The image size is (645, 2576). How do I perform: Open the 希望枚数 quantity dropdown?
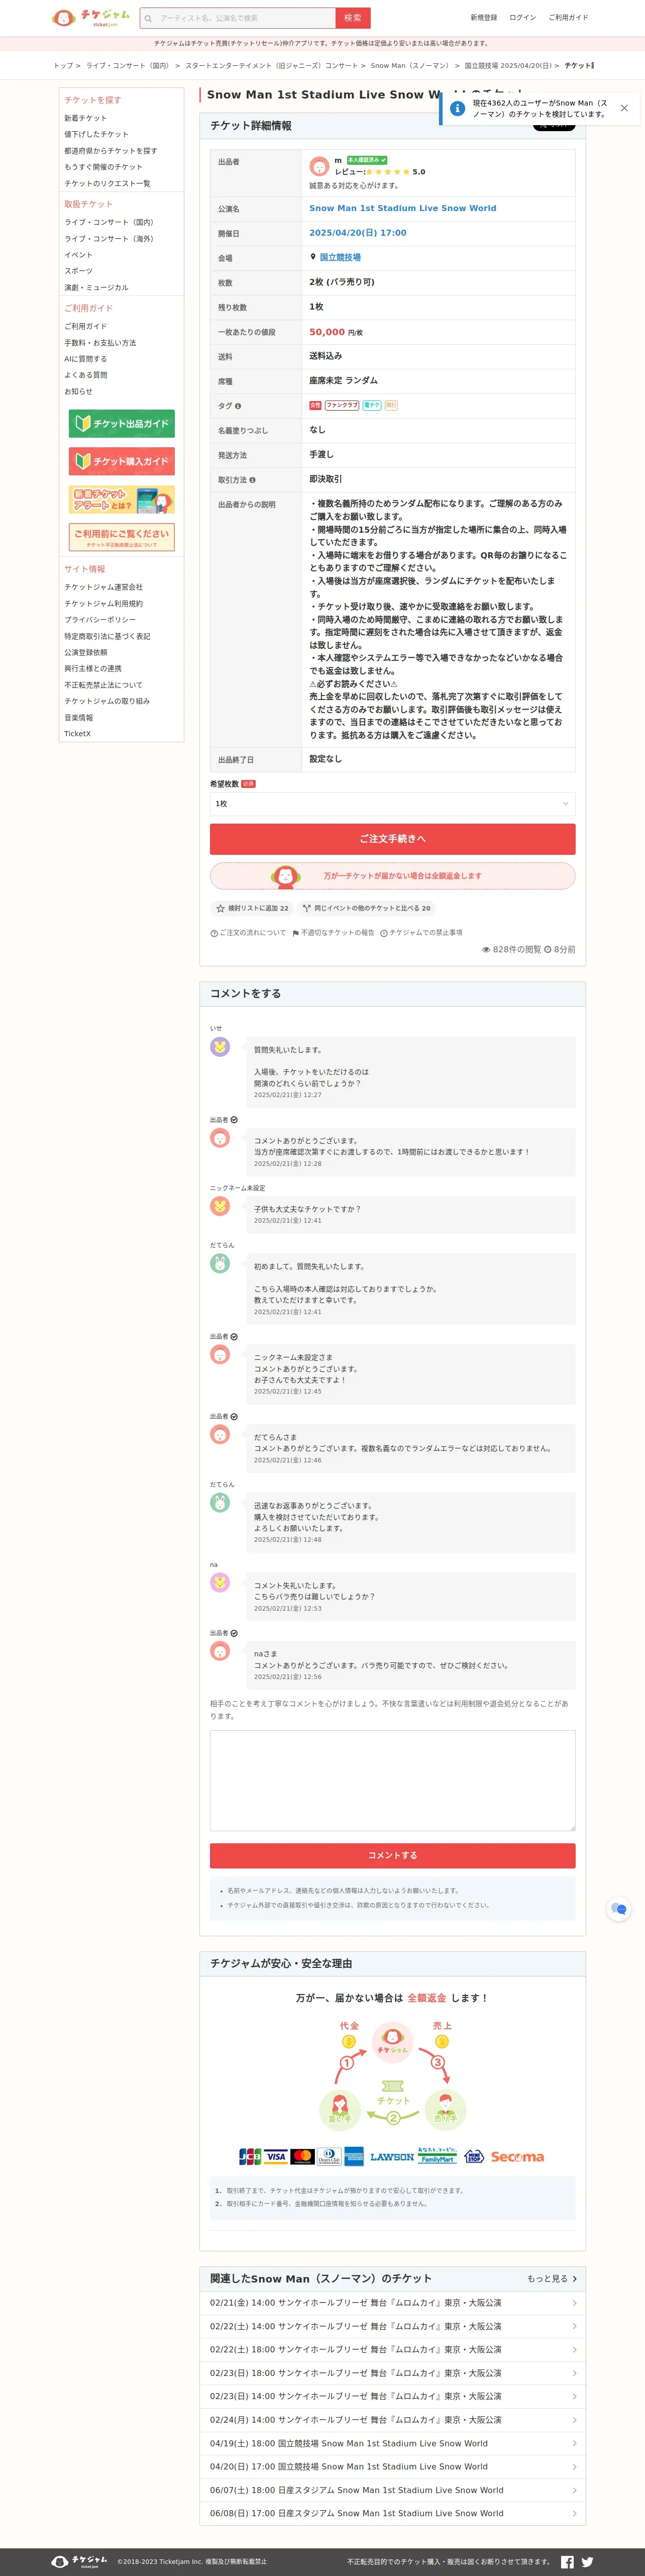point(392,803)
